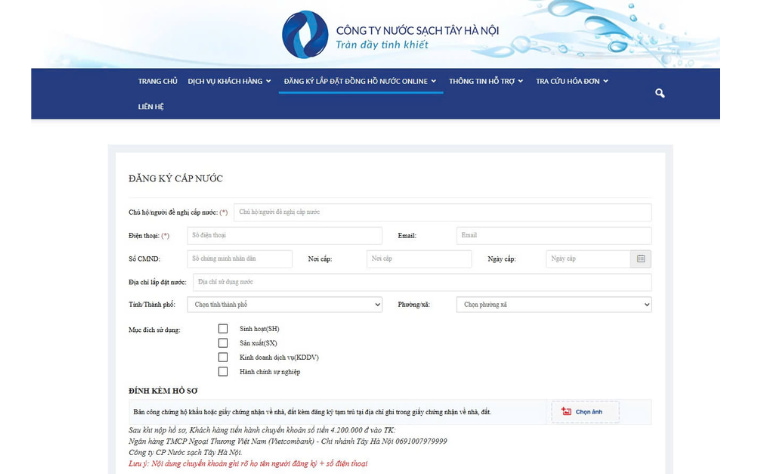Click the Vietcombank account line text
Viewport: 768px width, 474px height.
[x=288, y=441]
